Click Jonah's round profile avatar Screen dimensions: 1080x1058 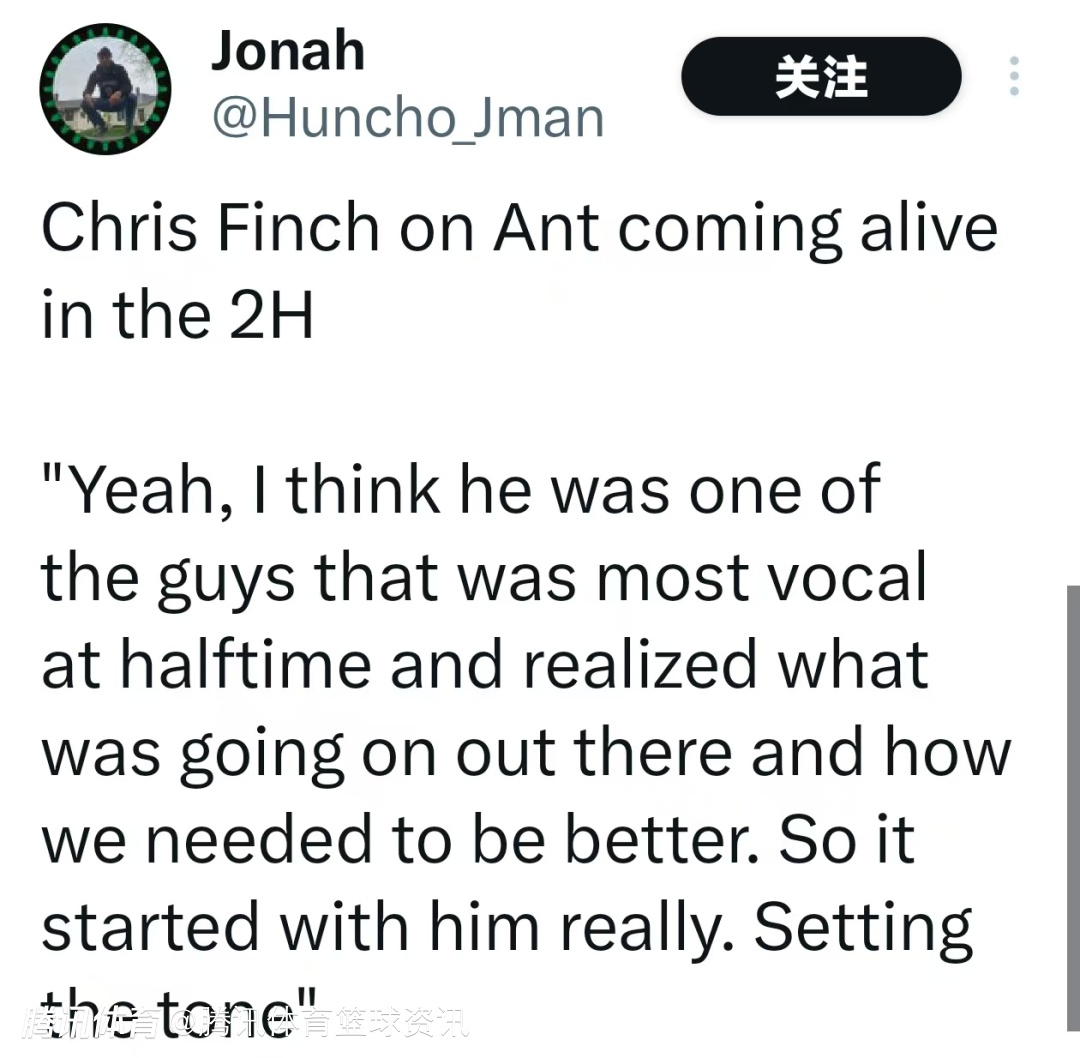click(x=105, y=89)
